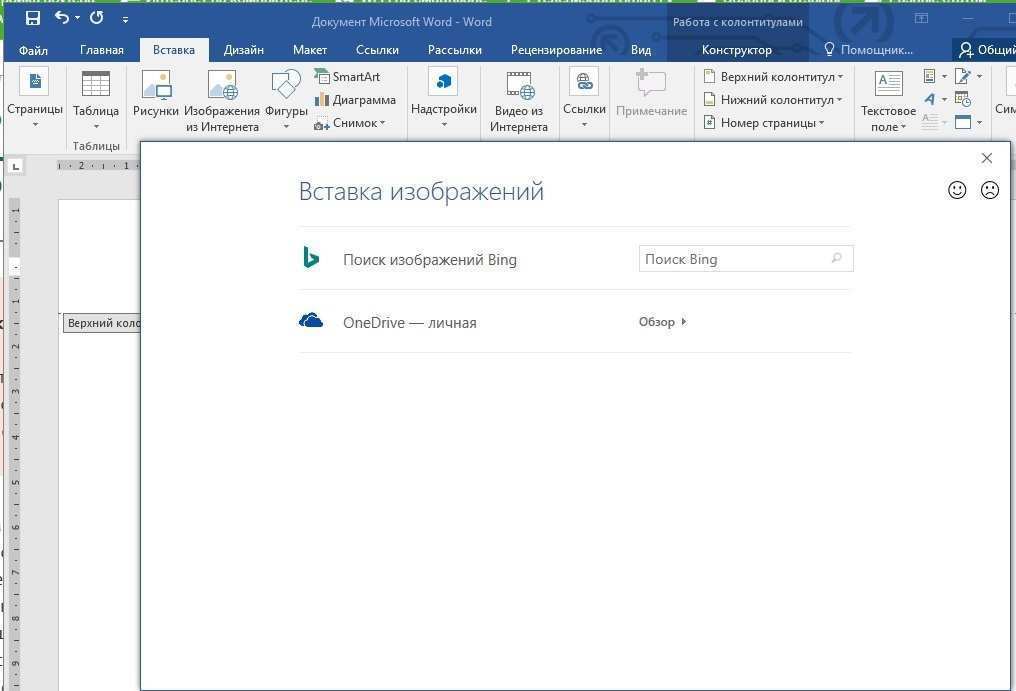Click the Undo arrow icon

point(62,18)
